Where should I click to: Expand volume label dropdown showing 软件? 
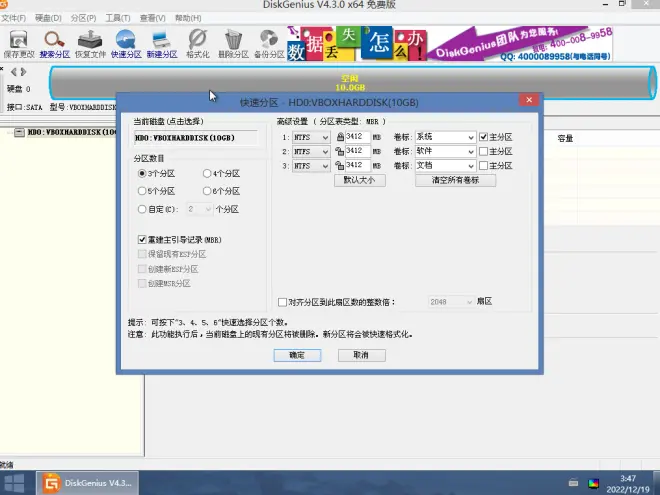(445, 152)
